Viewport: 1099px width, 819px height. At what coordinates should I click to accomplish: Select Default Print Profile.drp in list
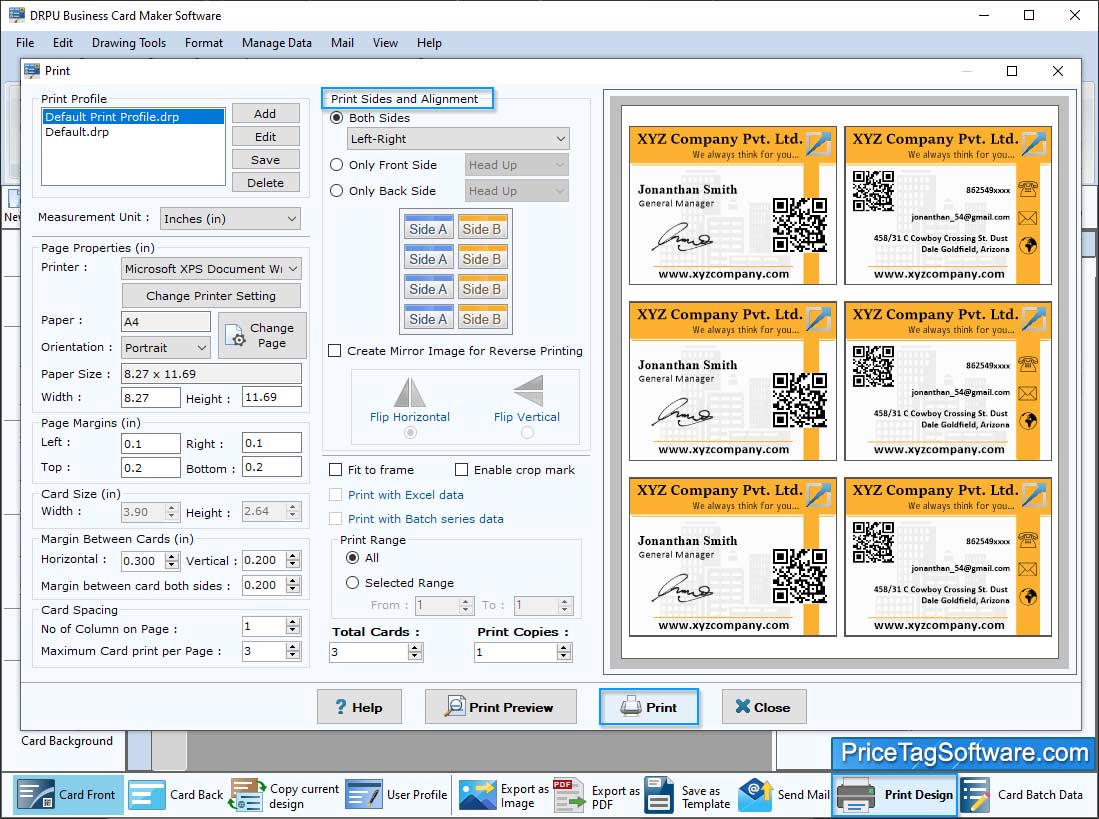(x=133, y=117)
